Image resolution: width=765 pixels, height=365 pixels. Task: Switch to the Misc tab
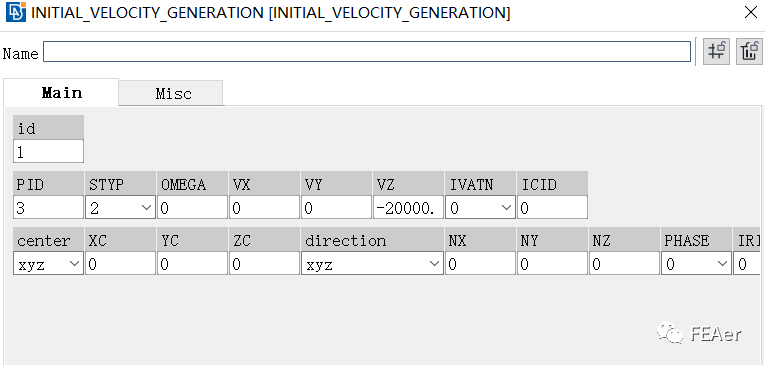(x=173, y=93)
